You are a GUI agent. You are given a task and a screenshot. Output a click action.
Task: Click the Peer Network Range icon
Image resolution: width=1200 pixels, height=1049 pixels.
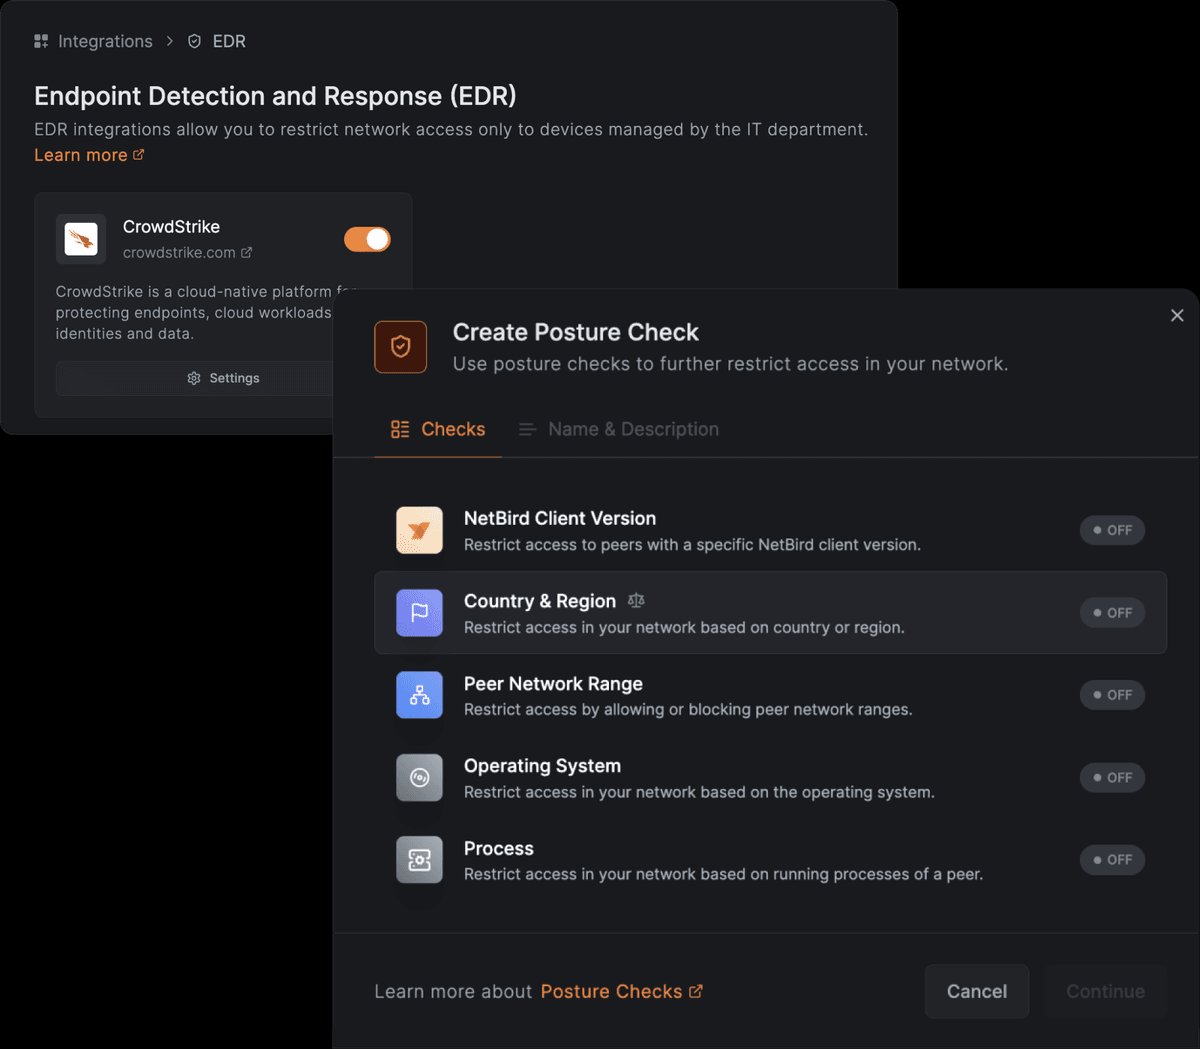[419, 695]
